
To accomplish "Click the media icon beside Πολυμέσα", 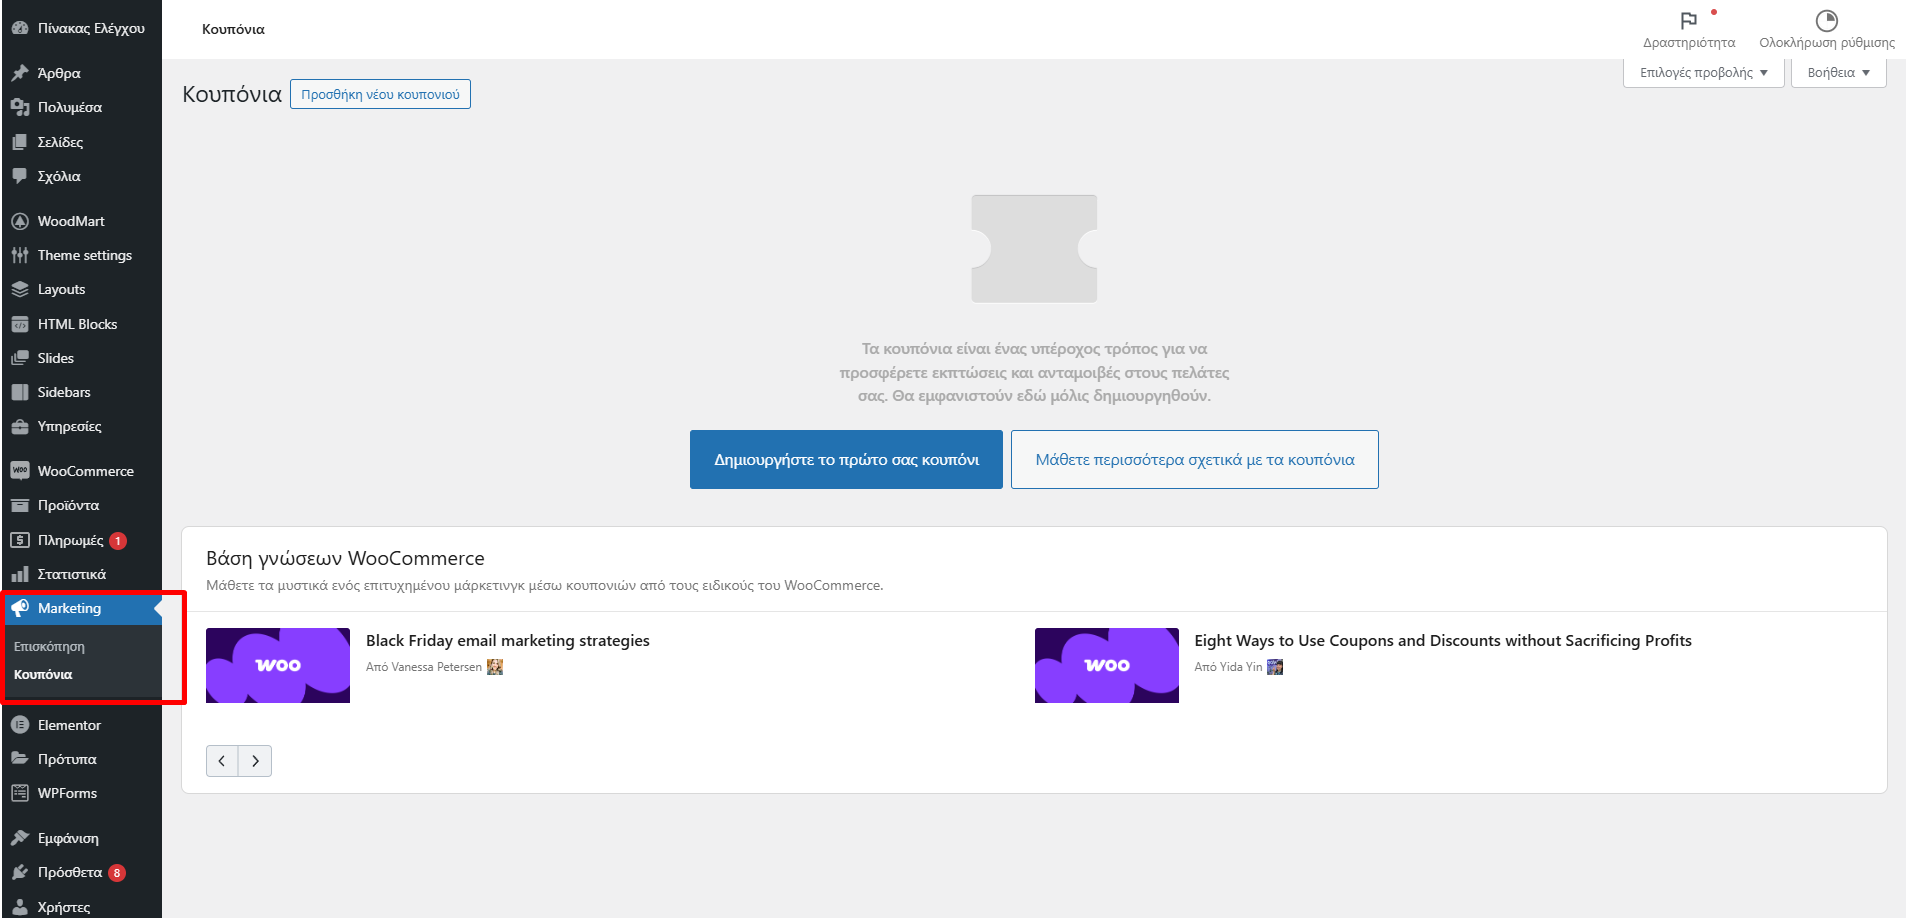I will pyautogui.click(x=20, y=107).
